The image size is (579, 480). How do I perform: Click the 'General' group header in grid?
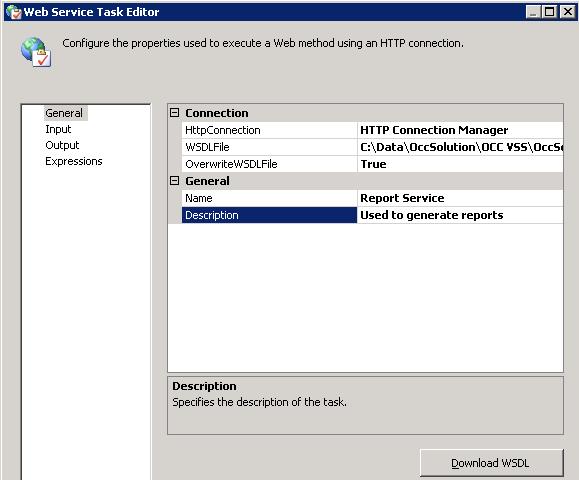click(207, 181)
